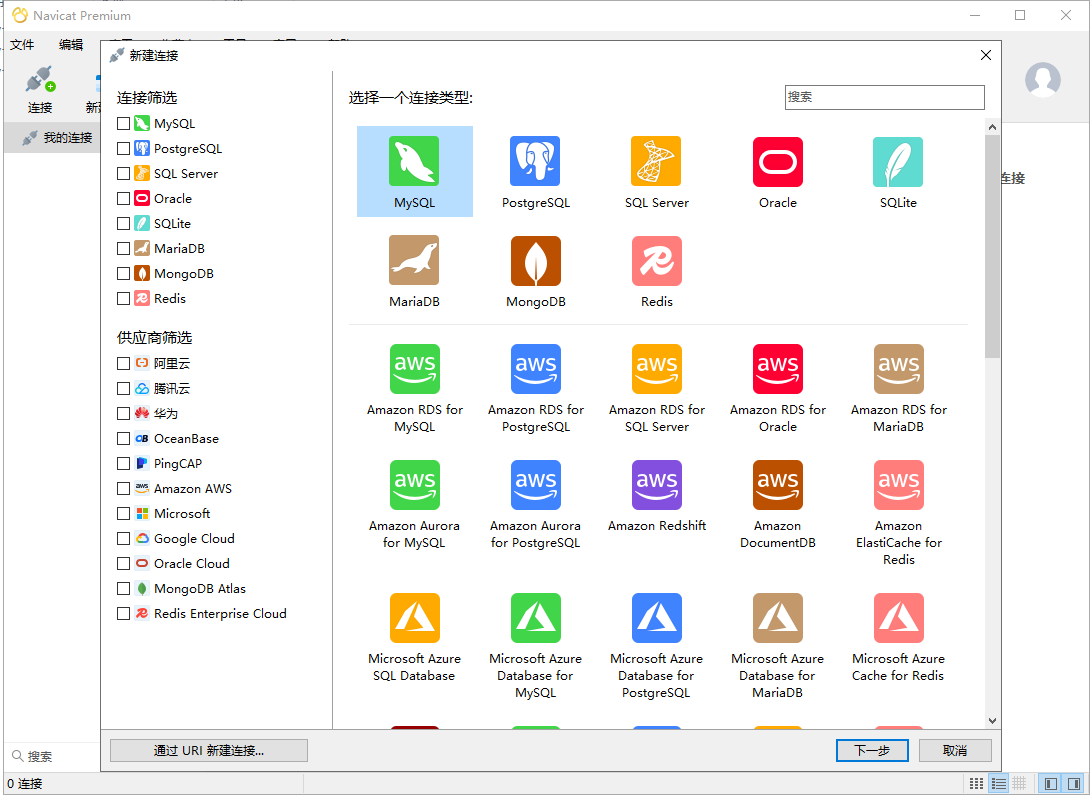Switch to icon grid view in status bar
This screenshot has height=798, width=1092.
(x=976, y=784)
